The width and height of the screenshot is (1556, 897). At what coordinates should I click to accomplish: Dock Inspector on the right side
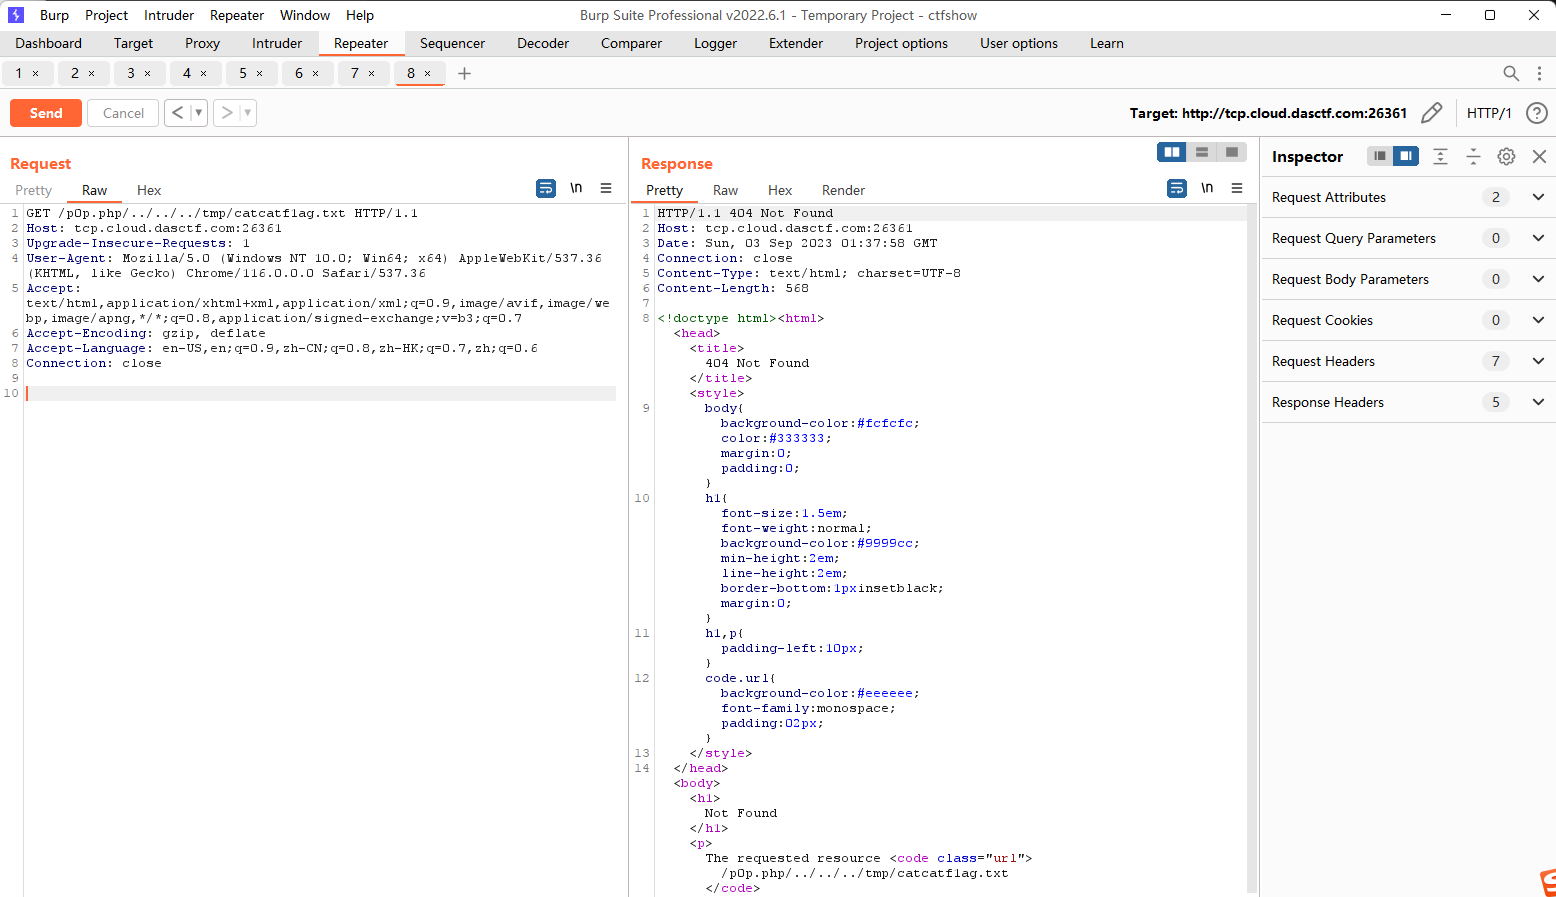click(1406, 156)
